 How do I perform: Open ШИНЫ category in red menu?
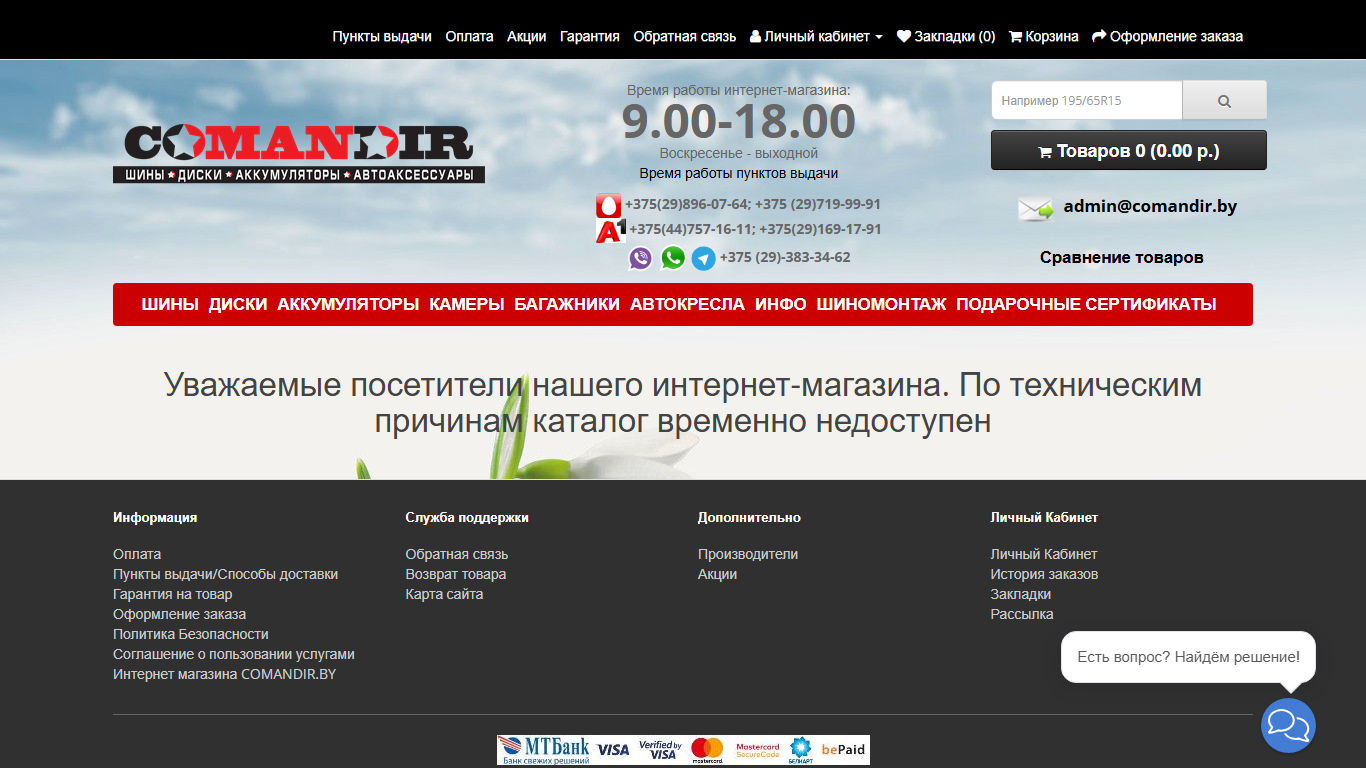click(170, 304)
